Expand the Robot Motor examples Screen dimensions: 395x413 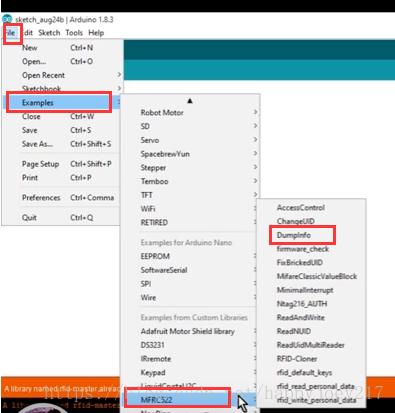(x=190, y=113)
